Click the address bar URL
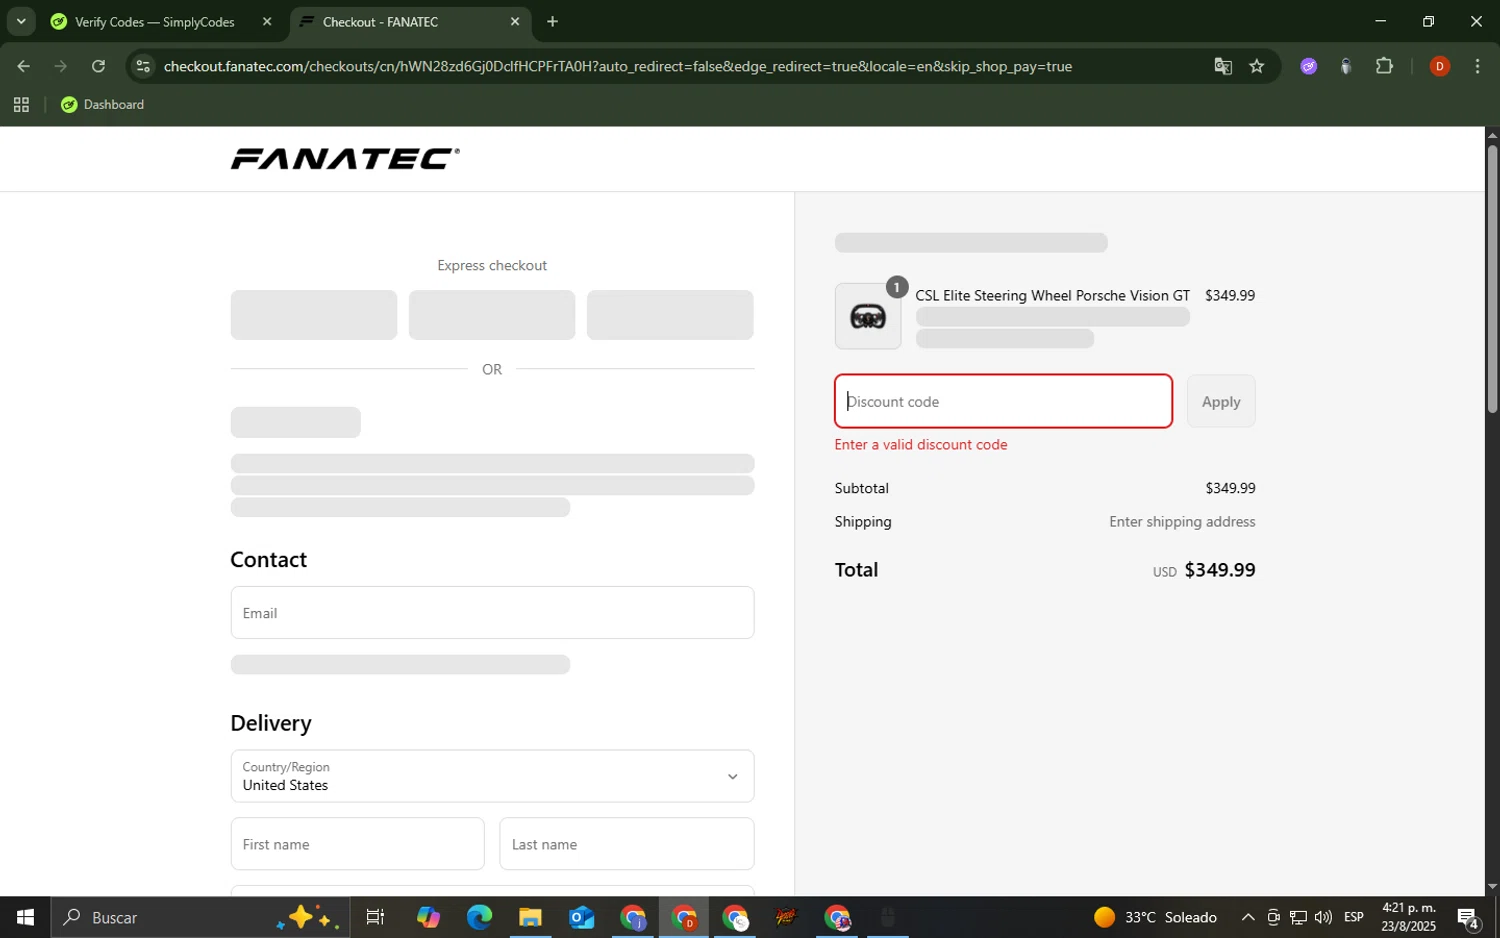This screenshot has width=1500, height=938. coord(617,66)
